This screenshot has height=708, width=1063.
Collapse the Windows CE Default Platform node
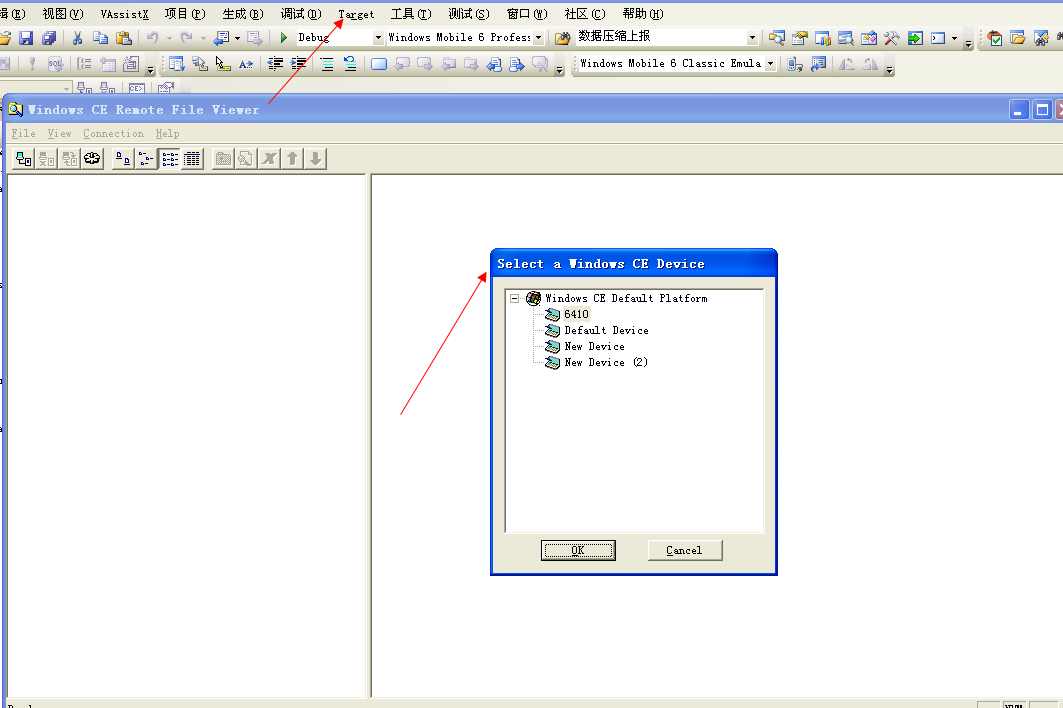(515, 298)
